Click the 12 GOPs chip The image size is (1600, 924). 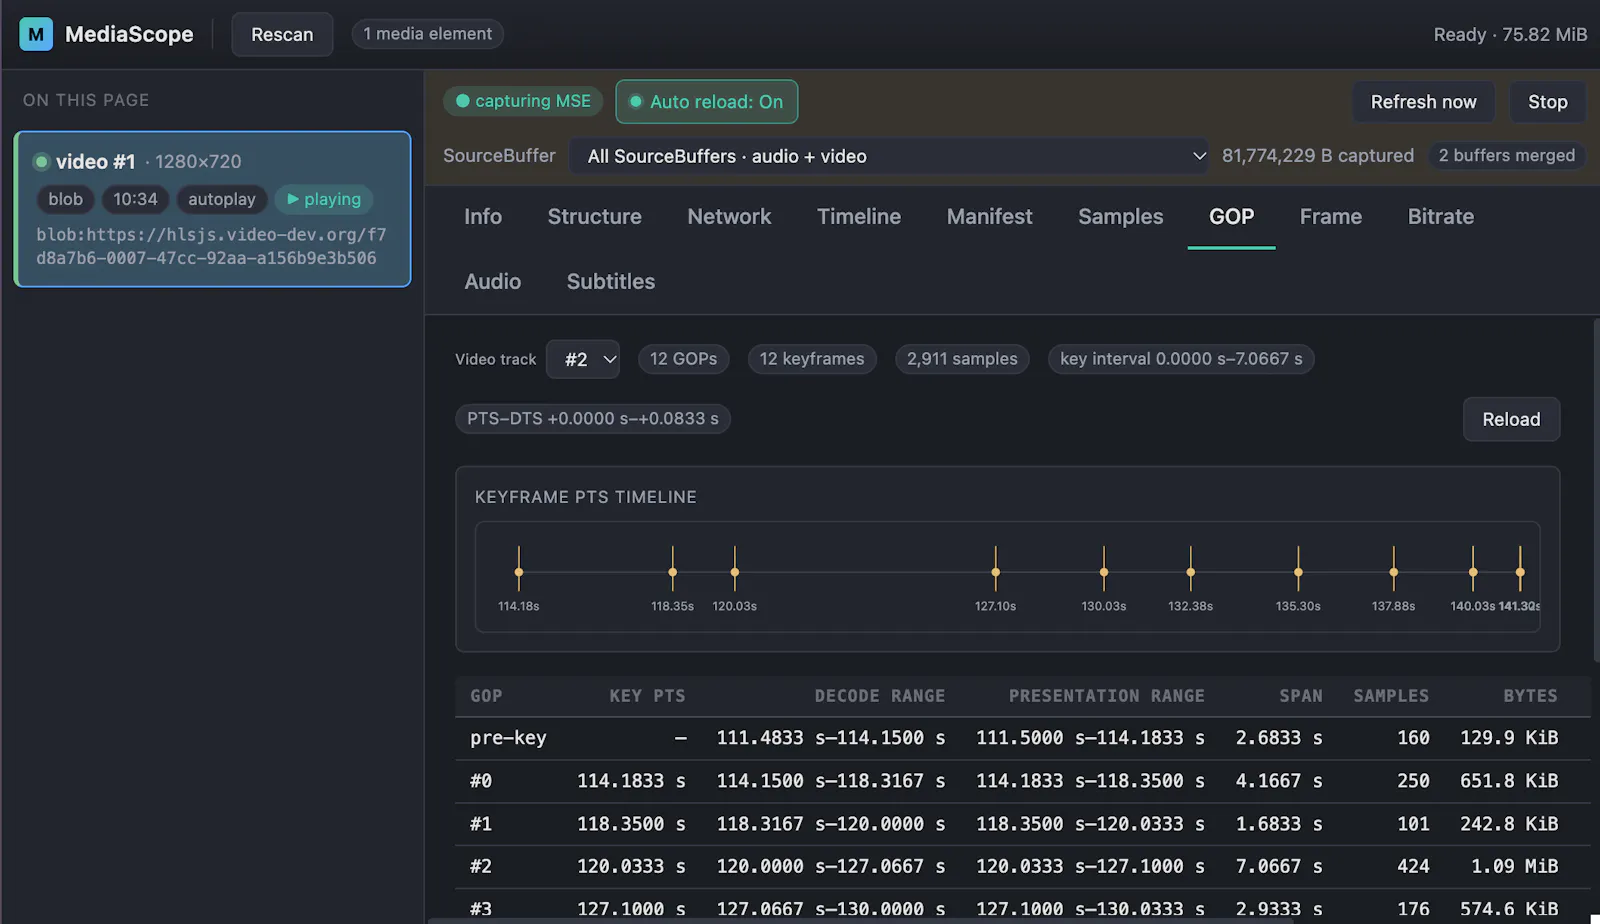pos(684,359)
